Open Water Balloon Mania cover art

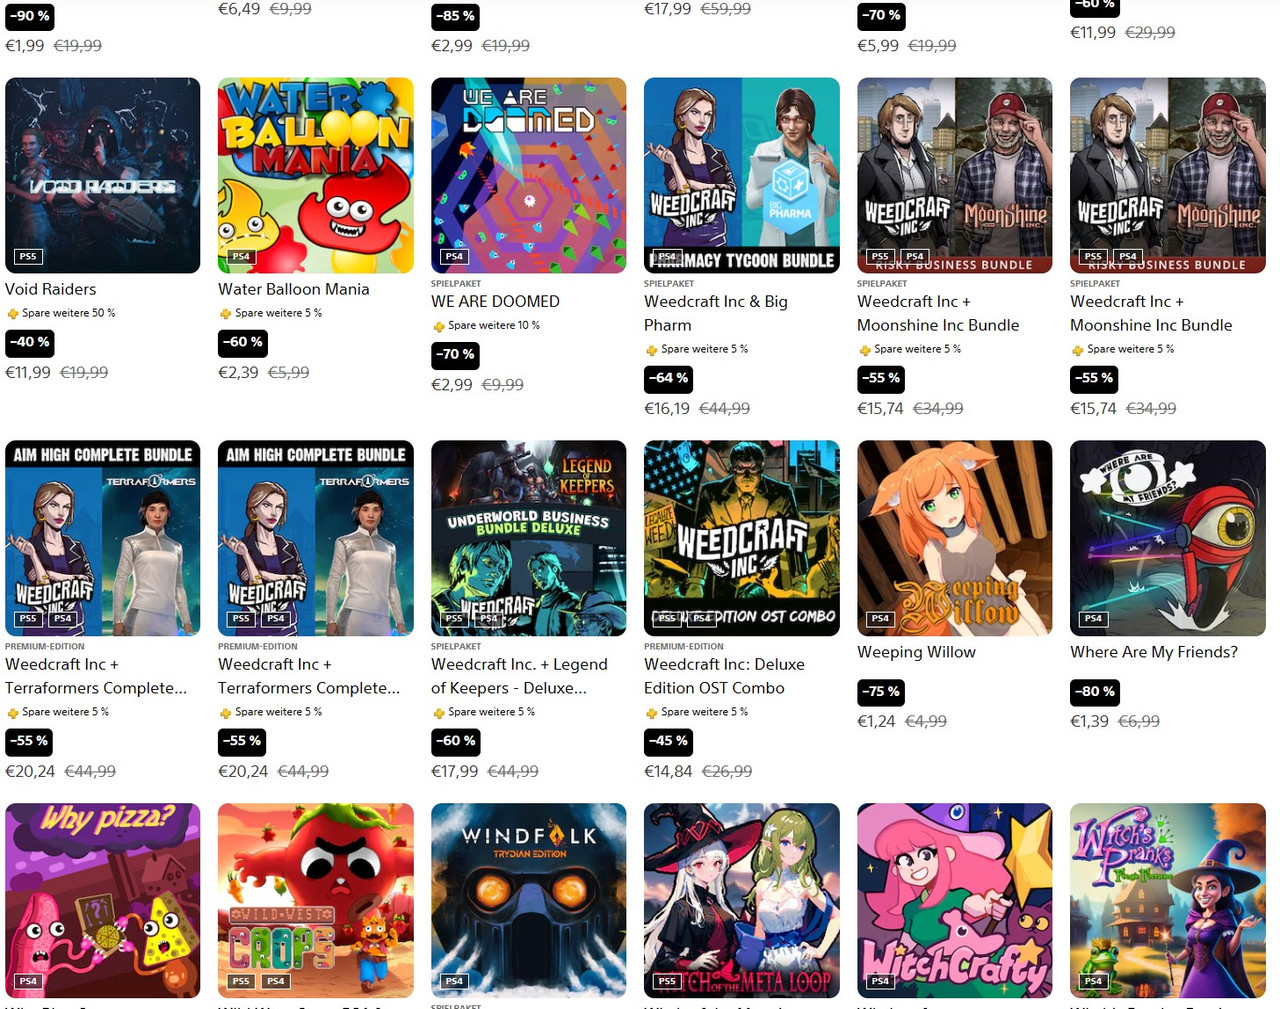point(315,175)
